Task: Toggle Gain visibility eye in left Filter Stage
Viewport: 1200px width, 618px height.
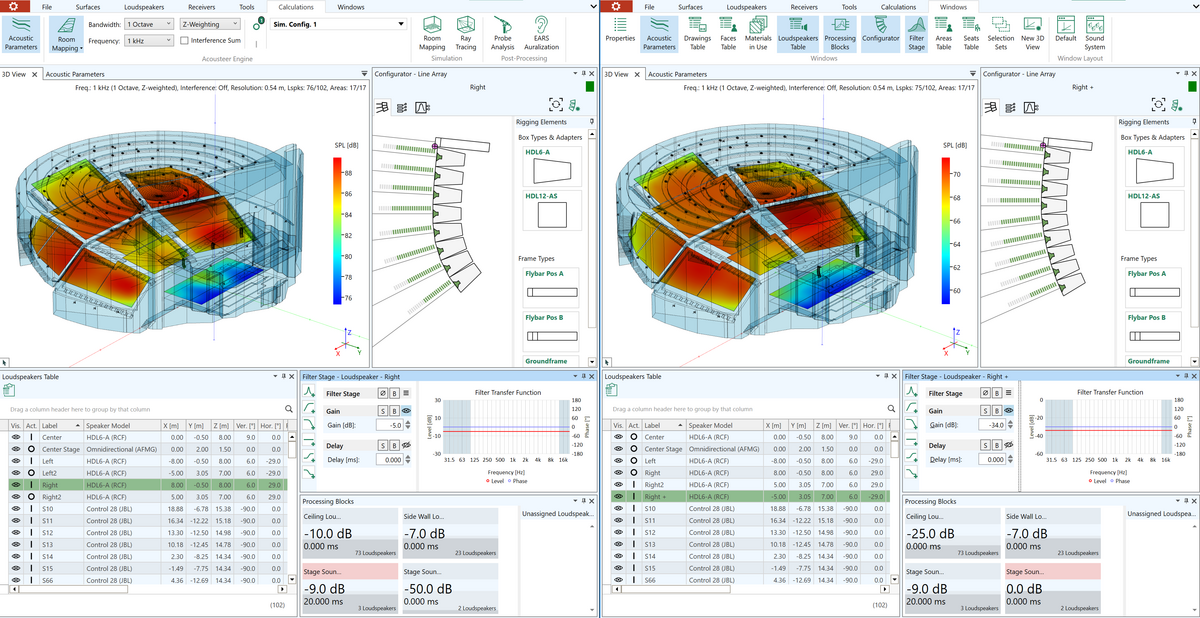Action: 407,410
